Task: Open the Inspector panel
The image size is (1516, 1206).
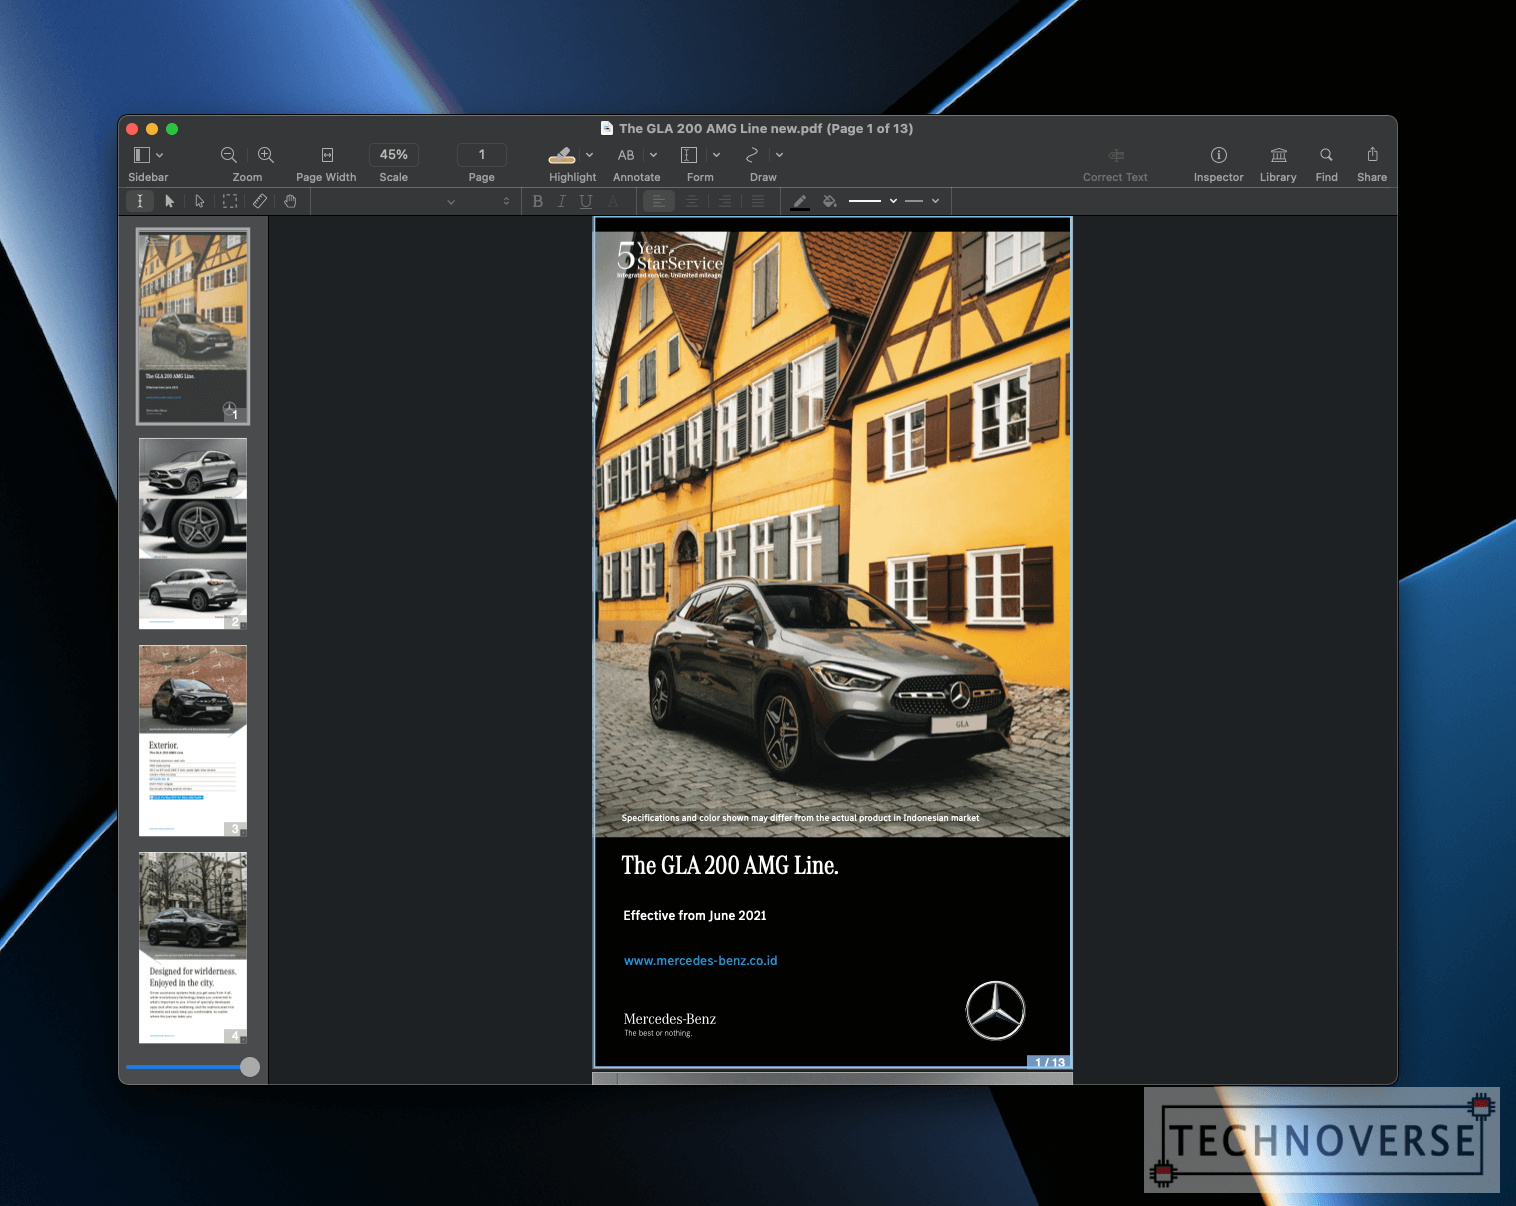Action: tap(1219, 155)
